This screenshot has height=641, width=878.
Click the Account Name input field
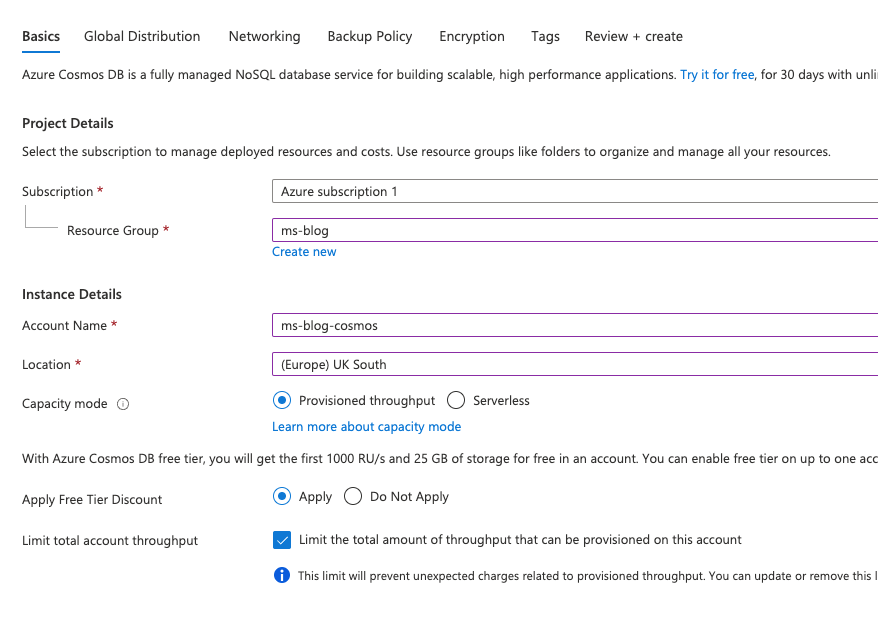click(575, 325)
